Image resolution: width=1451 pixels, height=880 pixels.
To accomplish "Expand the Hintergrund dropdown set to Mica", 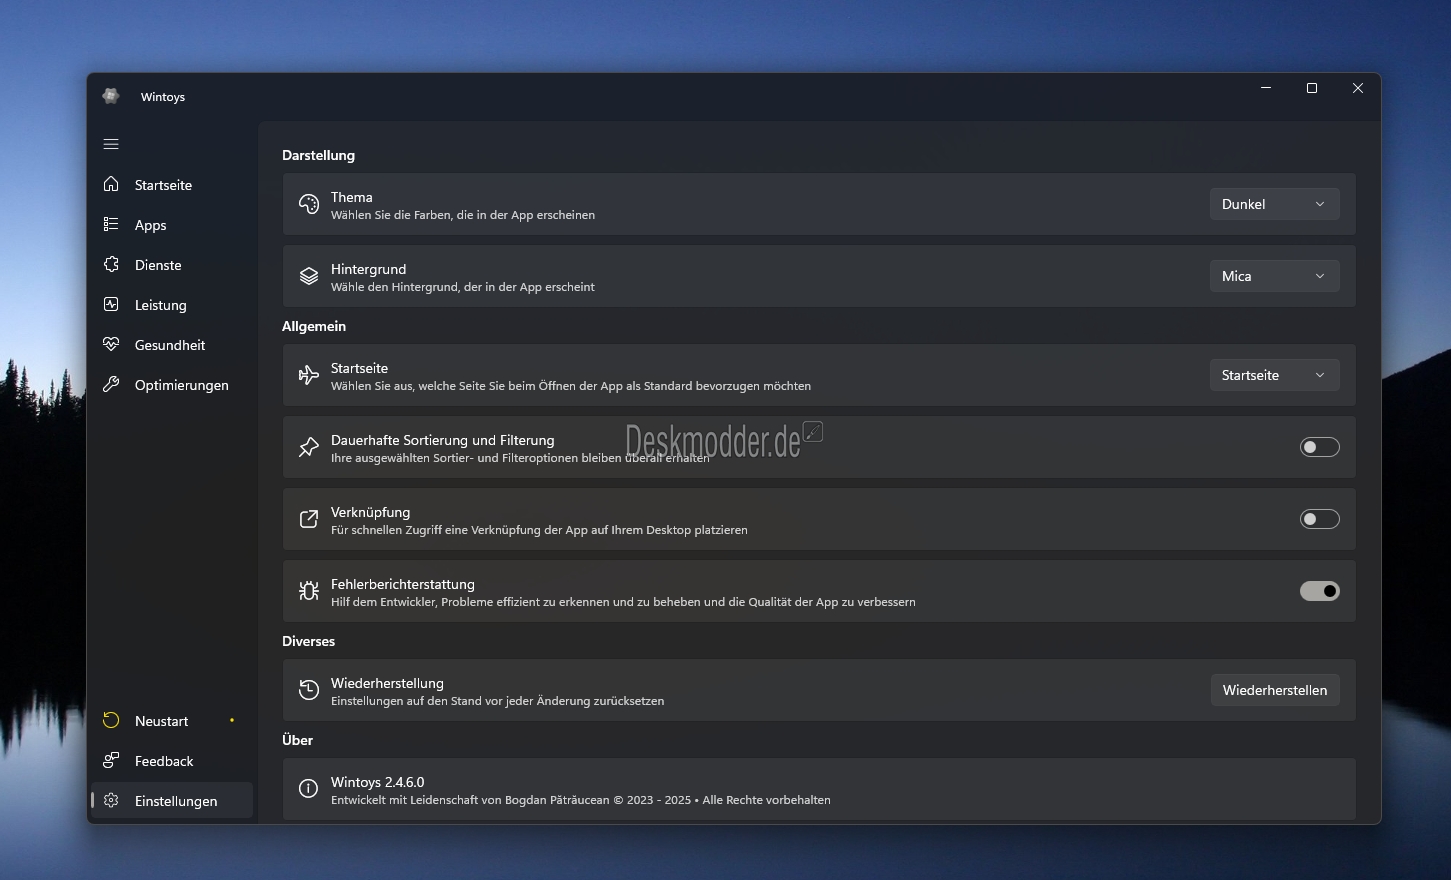I will pos(1274,276).
